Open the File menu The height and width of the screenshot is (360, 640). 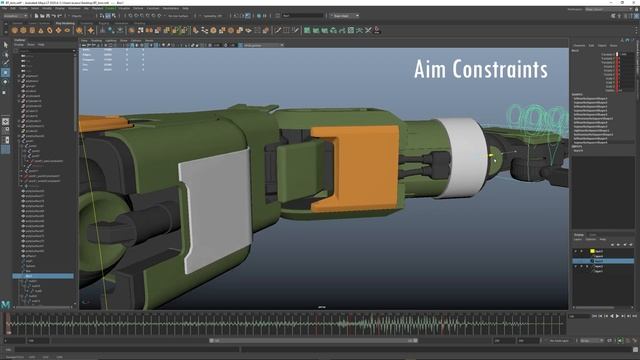coord(4,8)
